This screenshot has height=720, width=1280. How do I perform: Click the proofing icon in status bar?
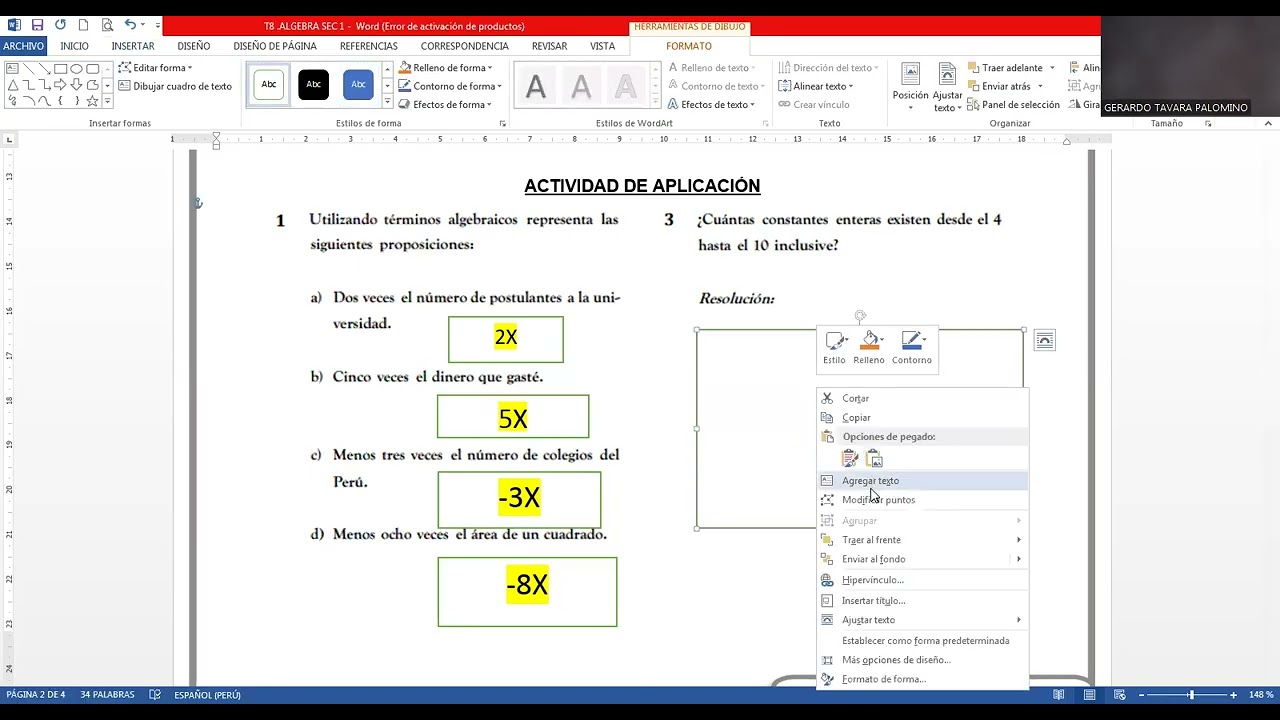[155, 694]
